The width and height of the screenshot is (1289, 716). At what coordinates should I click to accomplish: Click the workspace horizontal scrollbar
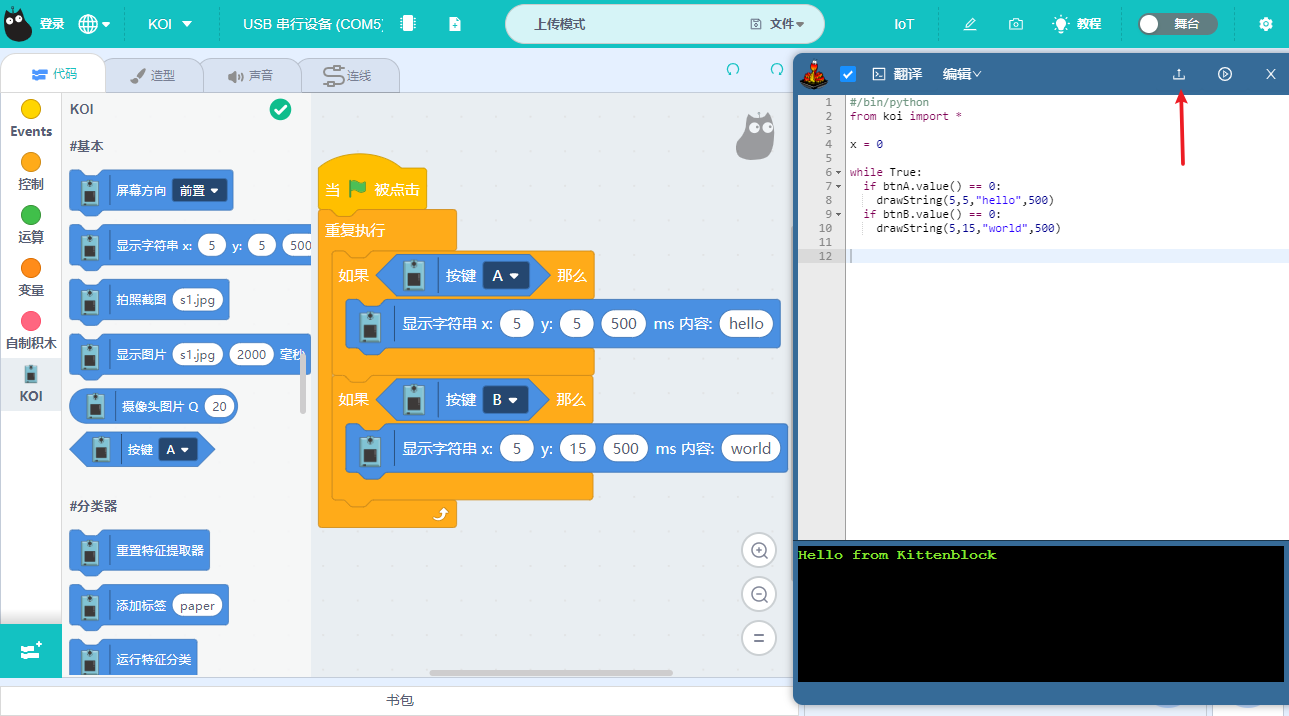pyautogui.click(x=551, y=673)
